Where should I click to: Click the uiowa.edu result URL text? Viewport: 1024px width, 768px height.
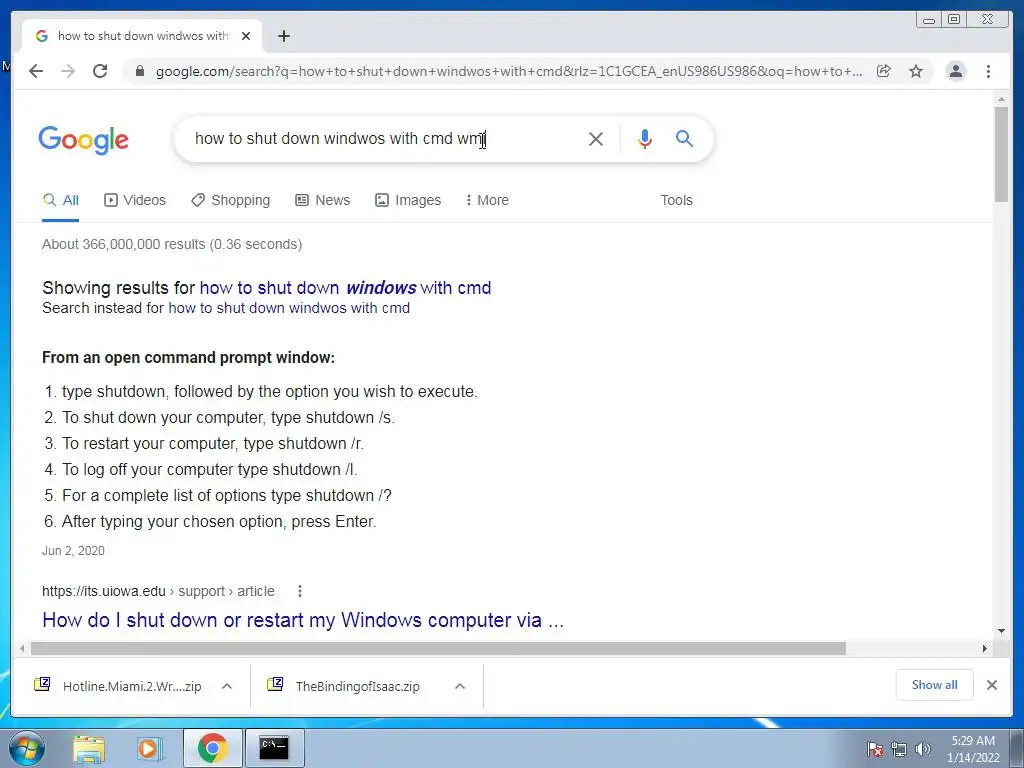[158, 591]
